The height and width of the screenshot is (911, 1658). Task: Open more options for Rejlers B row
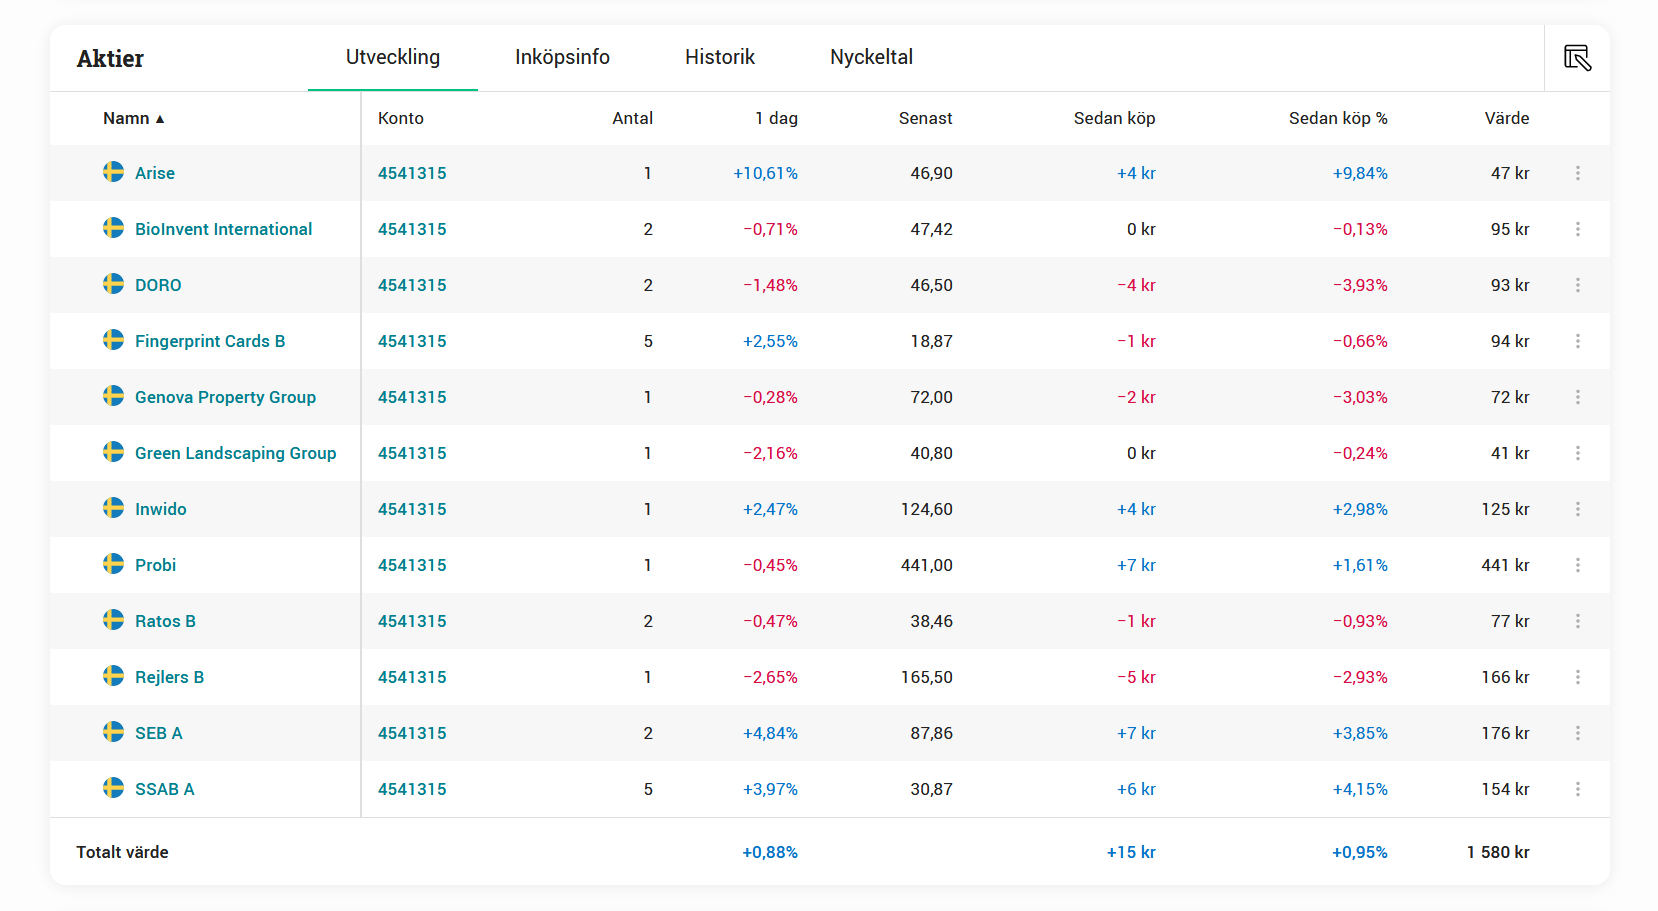click(x=1578, y=677)
